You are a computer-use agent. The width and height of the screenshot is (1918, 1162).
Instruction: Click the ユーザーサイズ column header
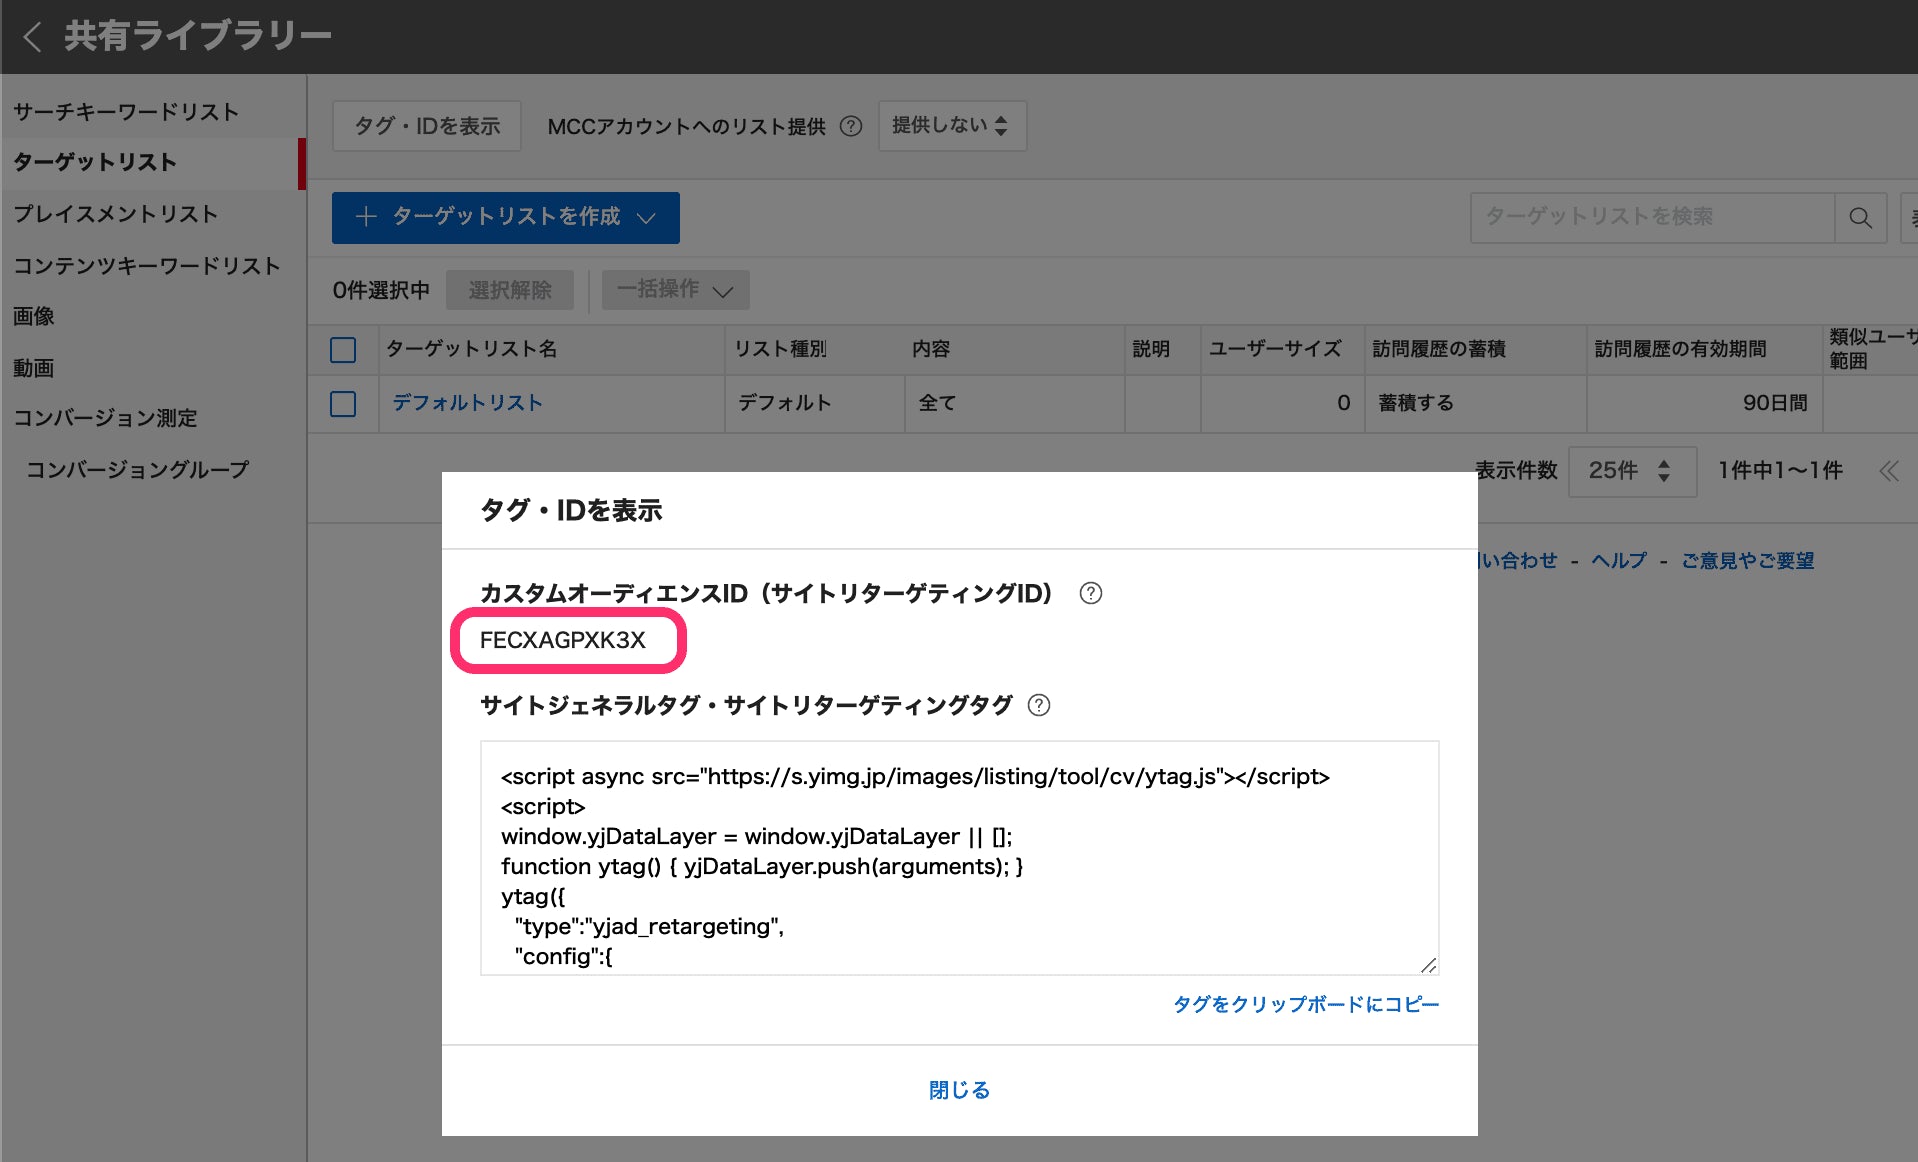point(1275,349)
